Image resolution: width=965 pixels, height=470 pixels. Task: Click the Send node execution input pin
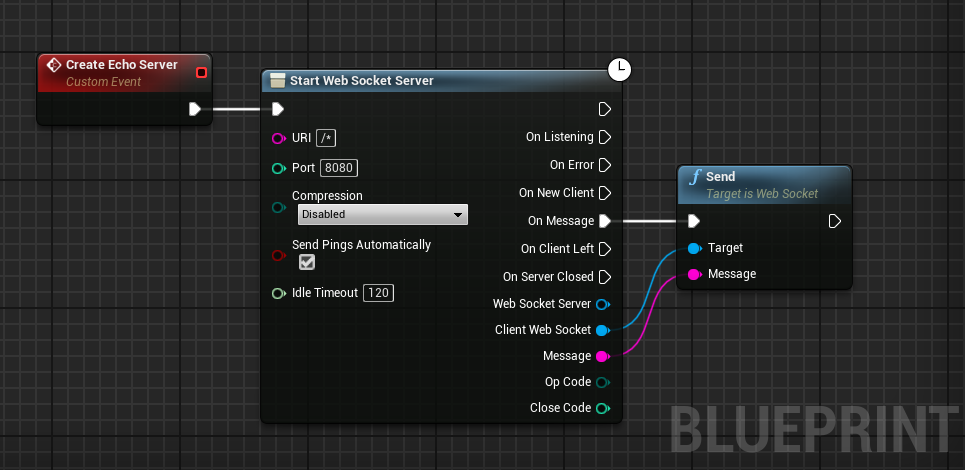(x=694, y=221)
